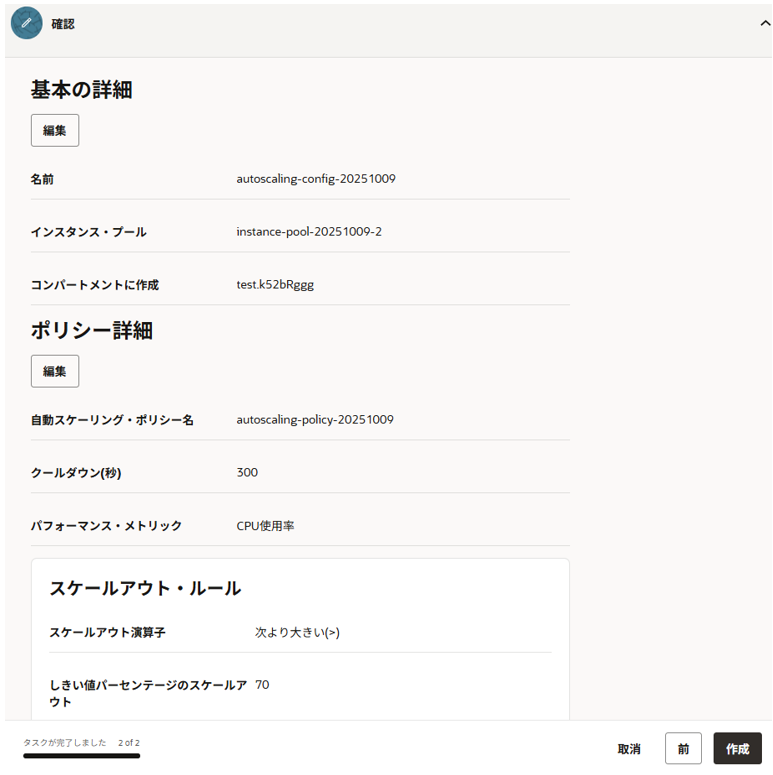This screenshot has height=775, width=773.
Task: Click the compartment value test.k52bRggg
Action: point(275,285)
